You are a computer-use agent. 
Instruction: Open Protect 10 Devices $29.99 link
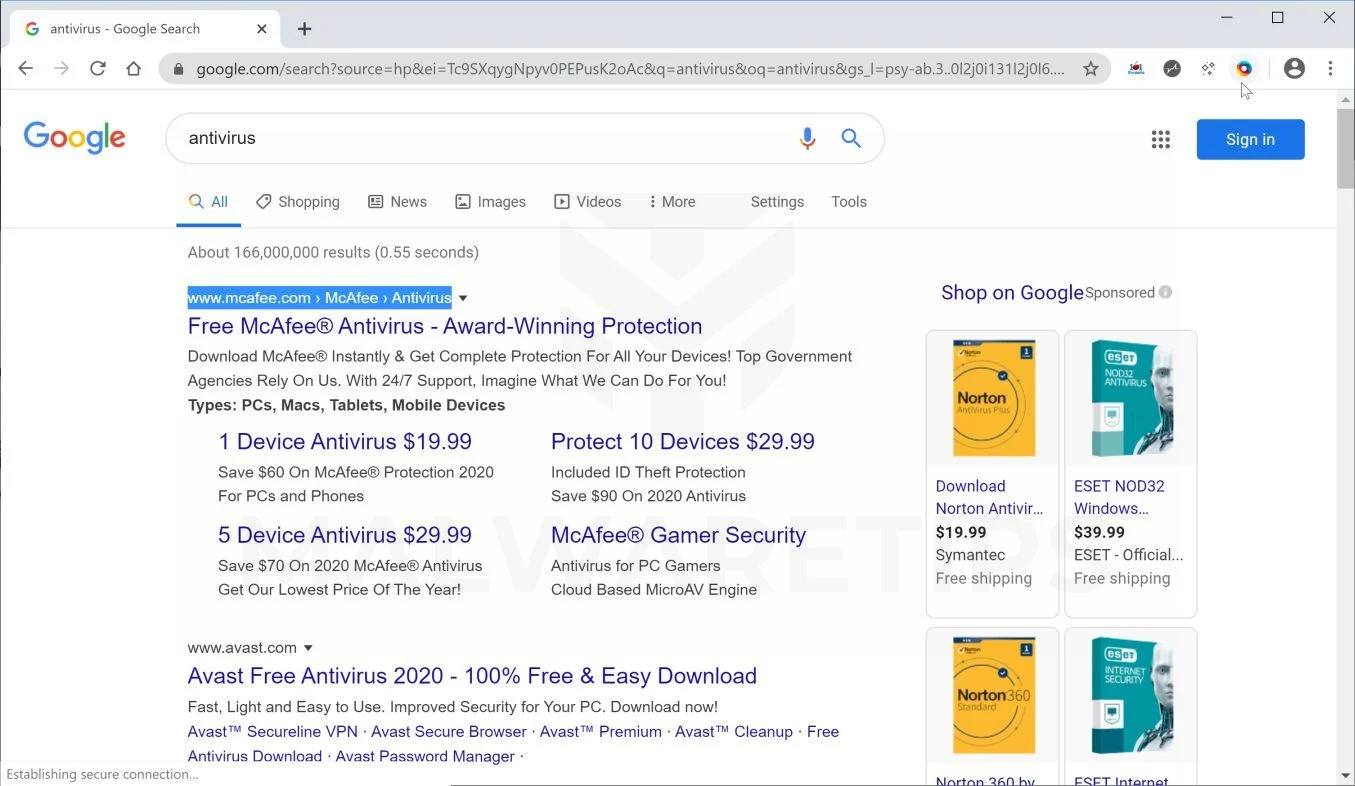point(683,442)
